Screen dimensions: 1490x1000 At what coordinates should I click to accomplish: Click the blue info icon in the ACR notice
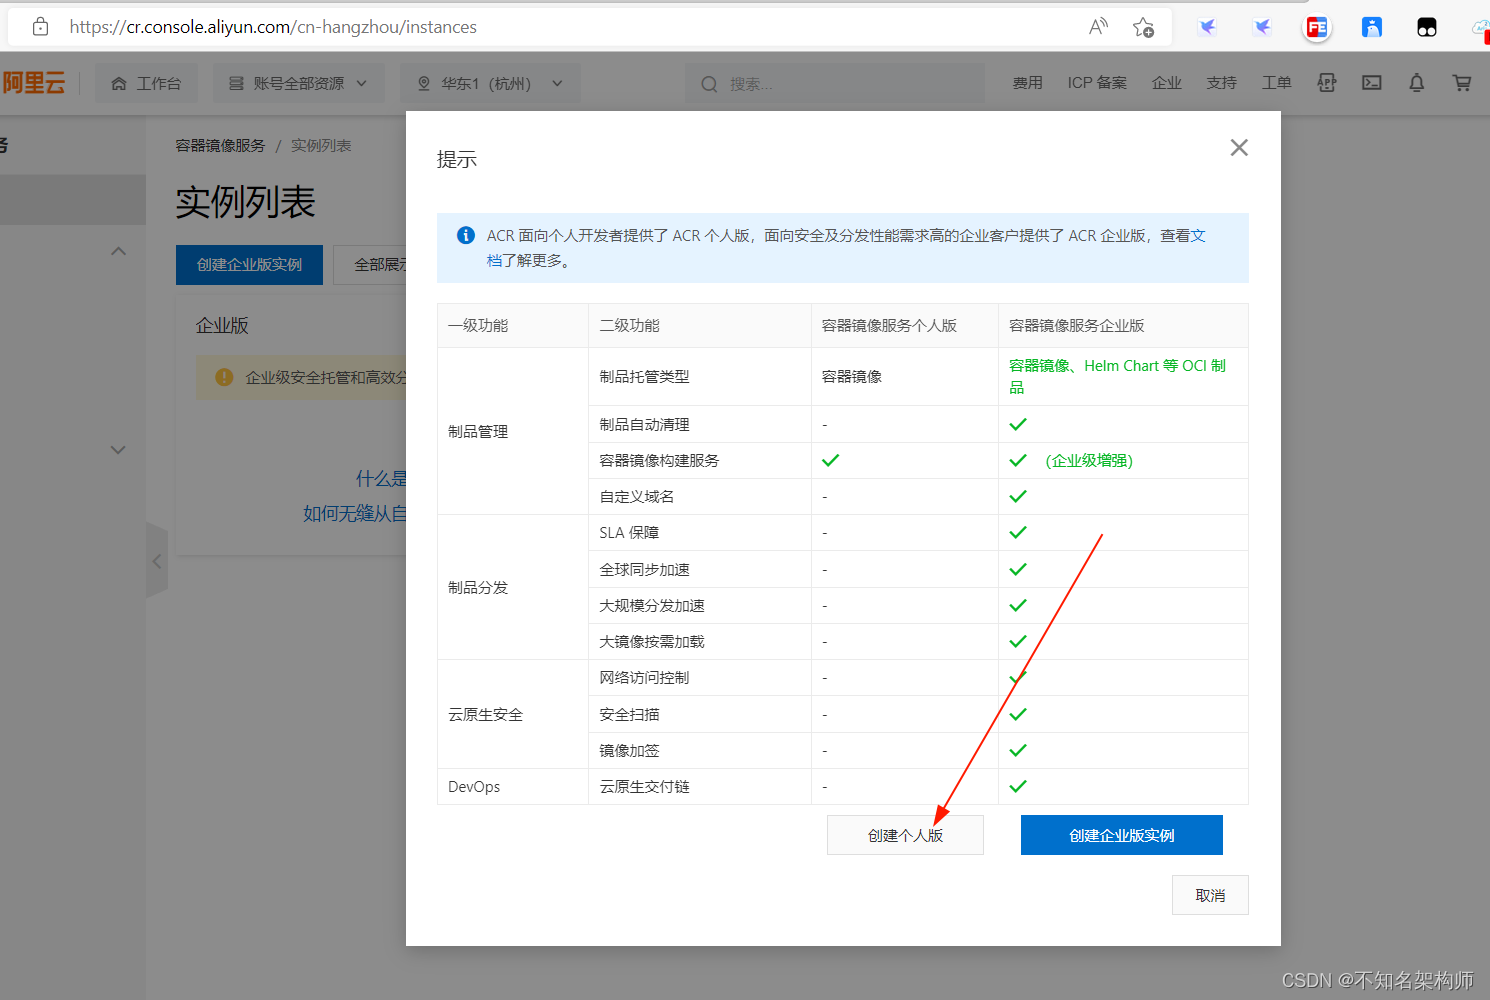(x=466, y=235)
